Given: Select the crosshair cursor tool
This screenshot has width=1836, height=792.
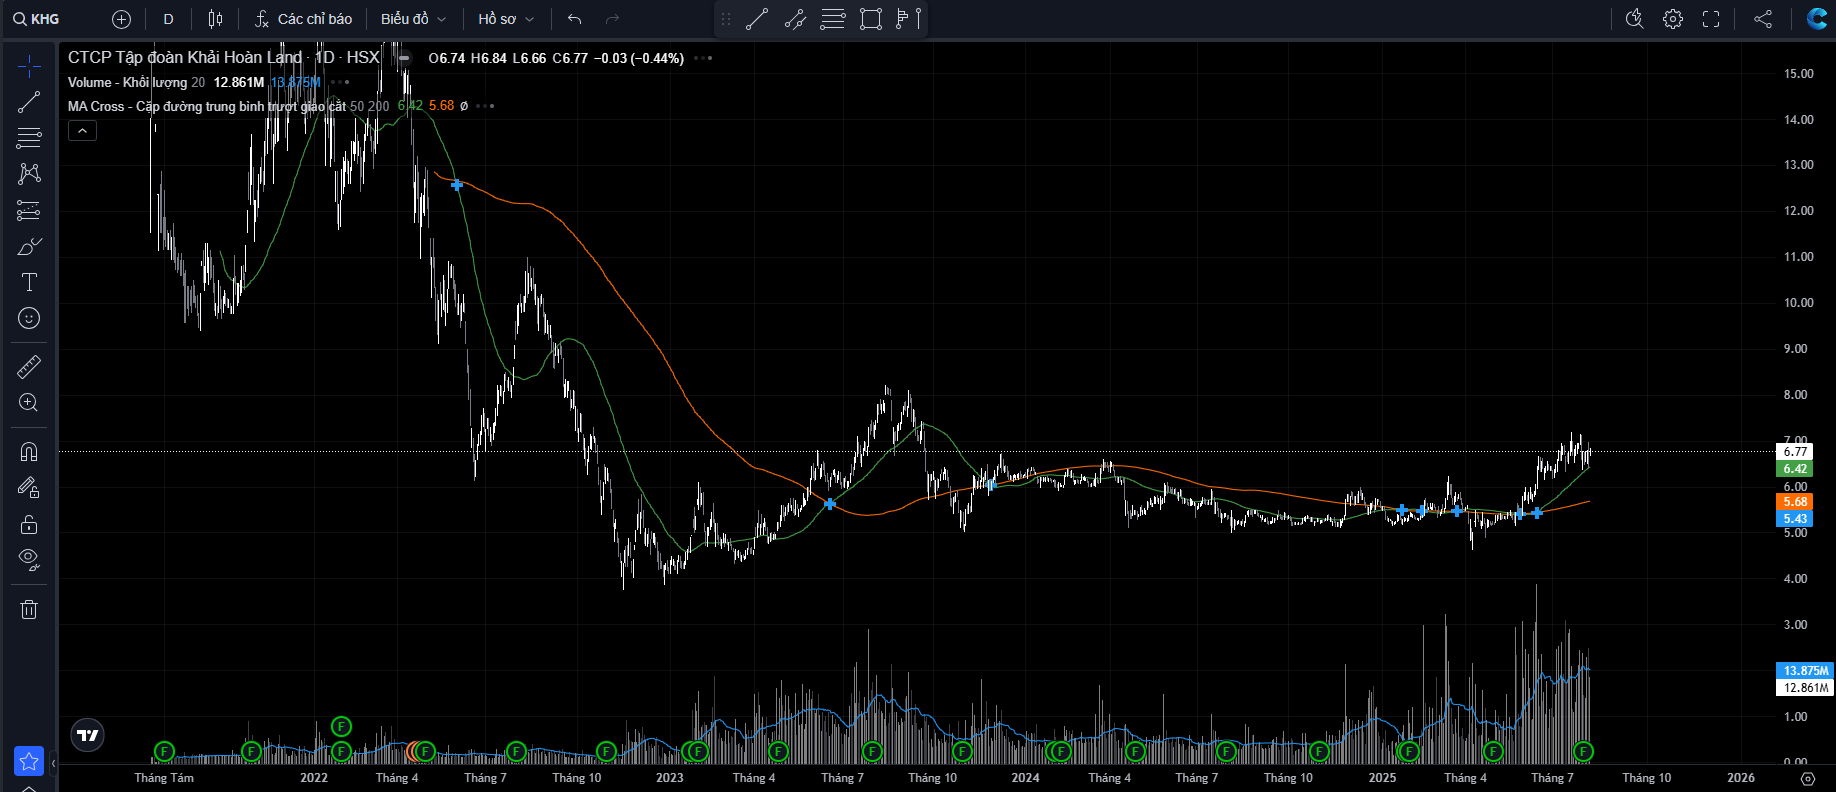Looking at the screenshot, I should 29,67.
